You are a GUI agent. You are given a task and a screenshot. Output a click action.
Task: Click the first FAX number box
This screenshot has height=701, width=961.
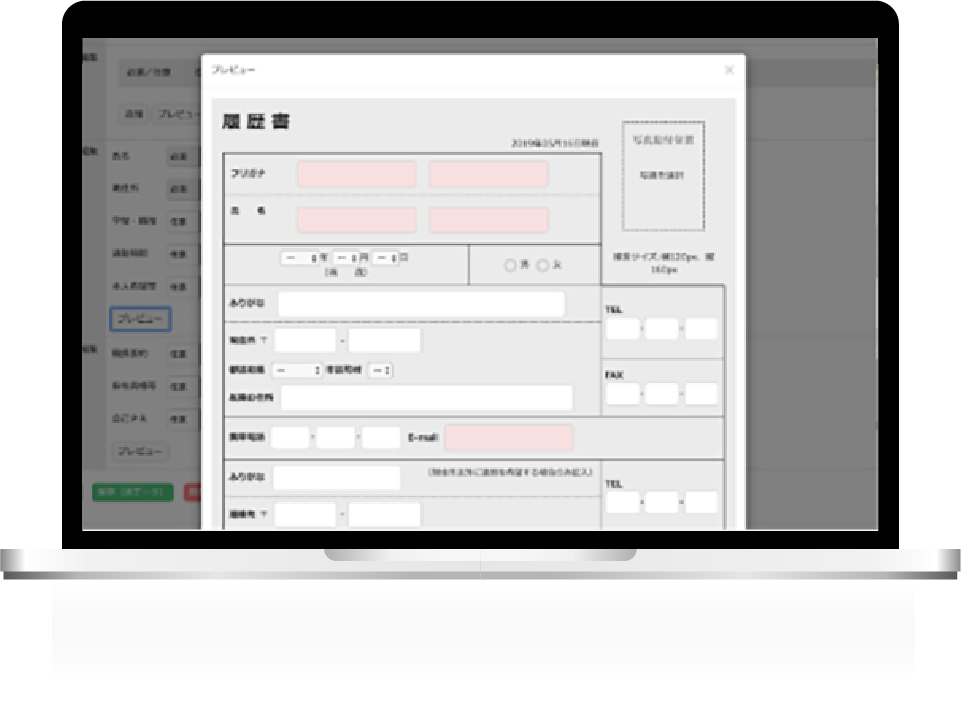622,393
